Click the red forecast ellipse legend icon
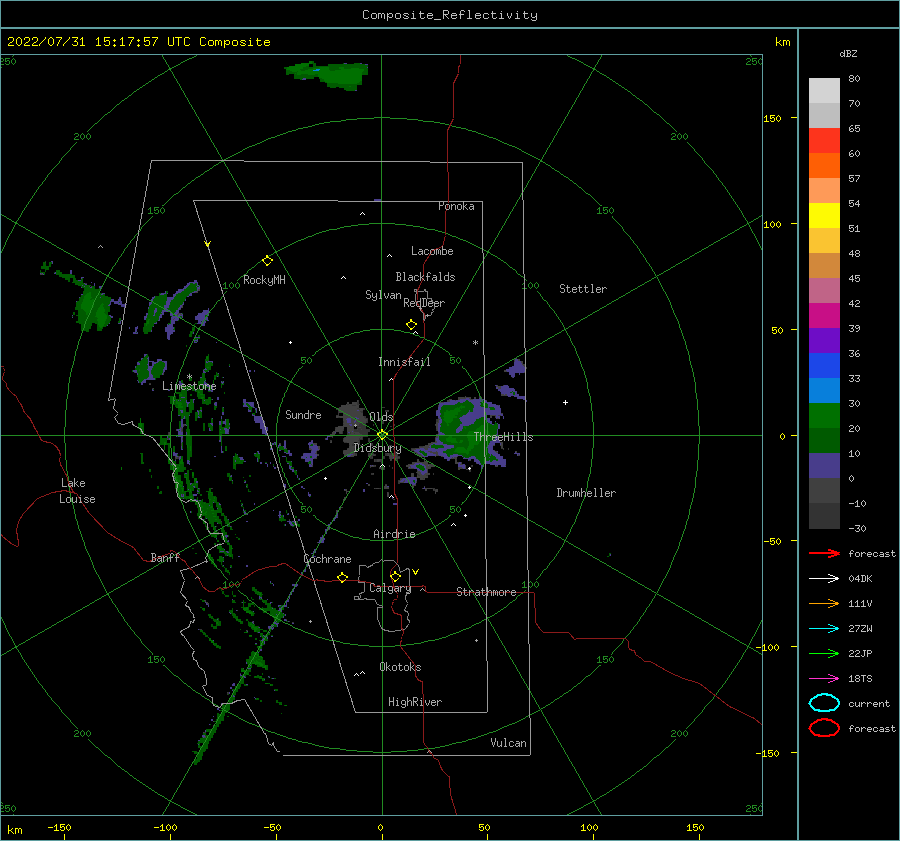The height and width of the screenshot is (841, 900). [824, 728]
